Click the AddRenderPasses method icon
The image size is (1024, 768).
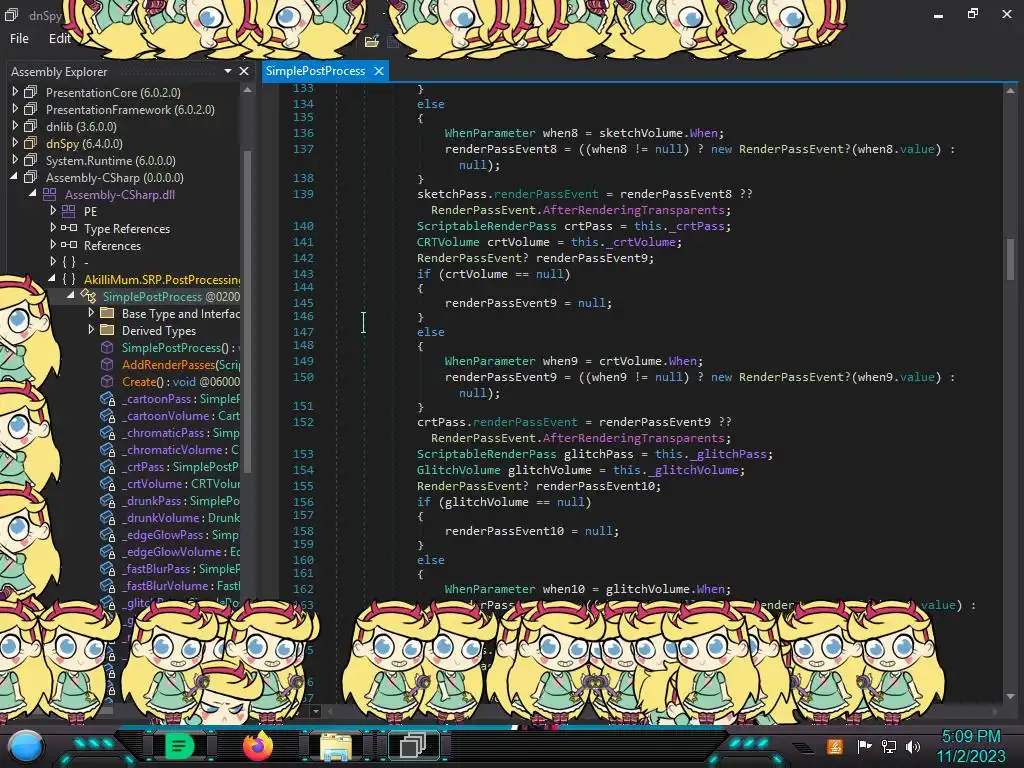[107, 364]
